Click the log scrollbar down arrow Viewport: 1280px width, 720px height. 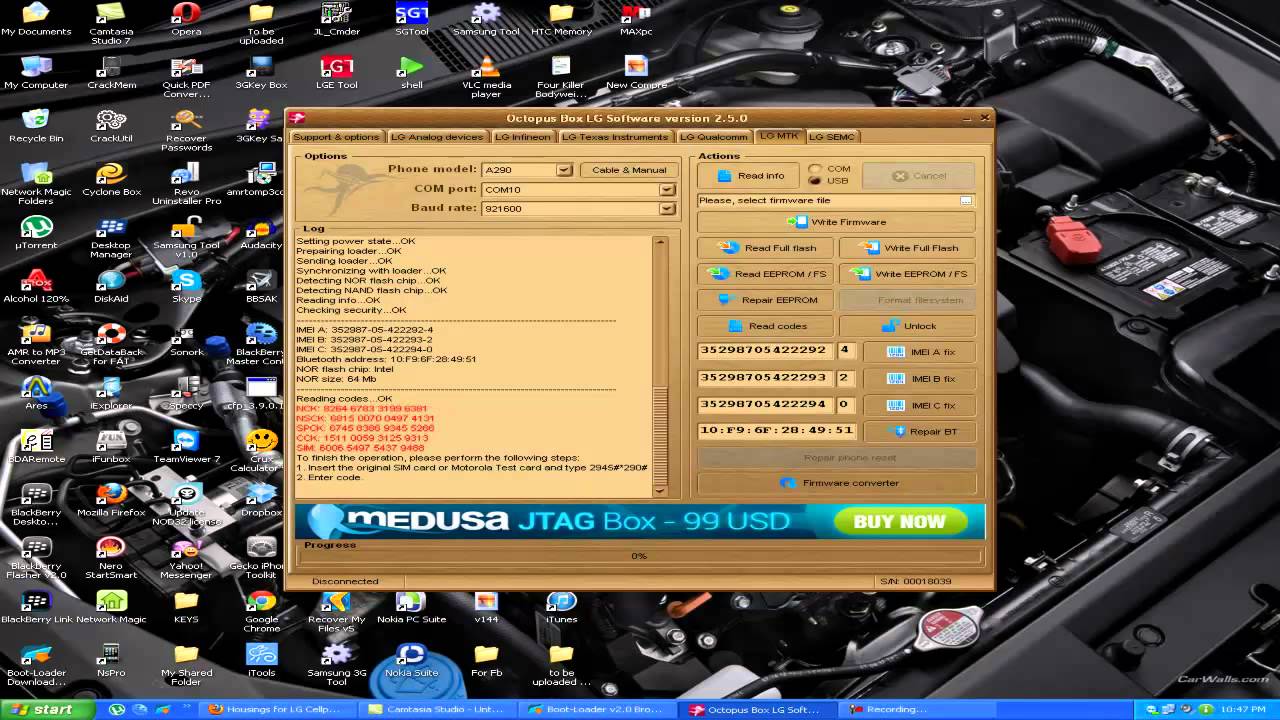pyautogui.click(x=660, y=490)
